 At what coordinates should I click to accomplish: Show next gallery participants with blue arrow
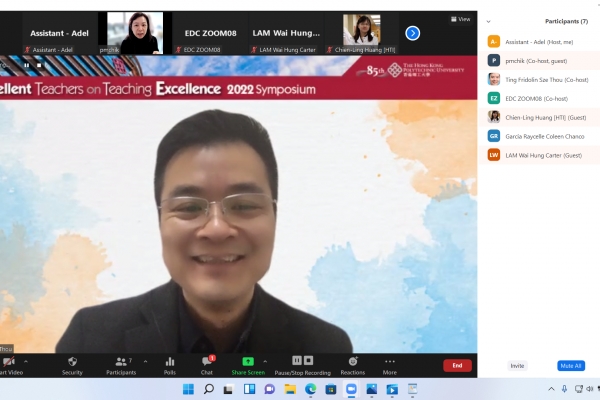[x=412, y=33]
